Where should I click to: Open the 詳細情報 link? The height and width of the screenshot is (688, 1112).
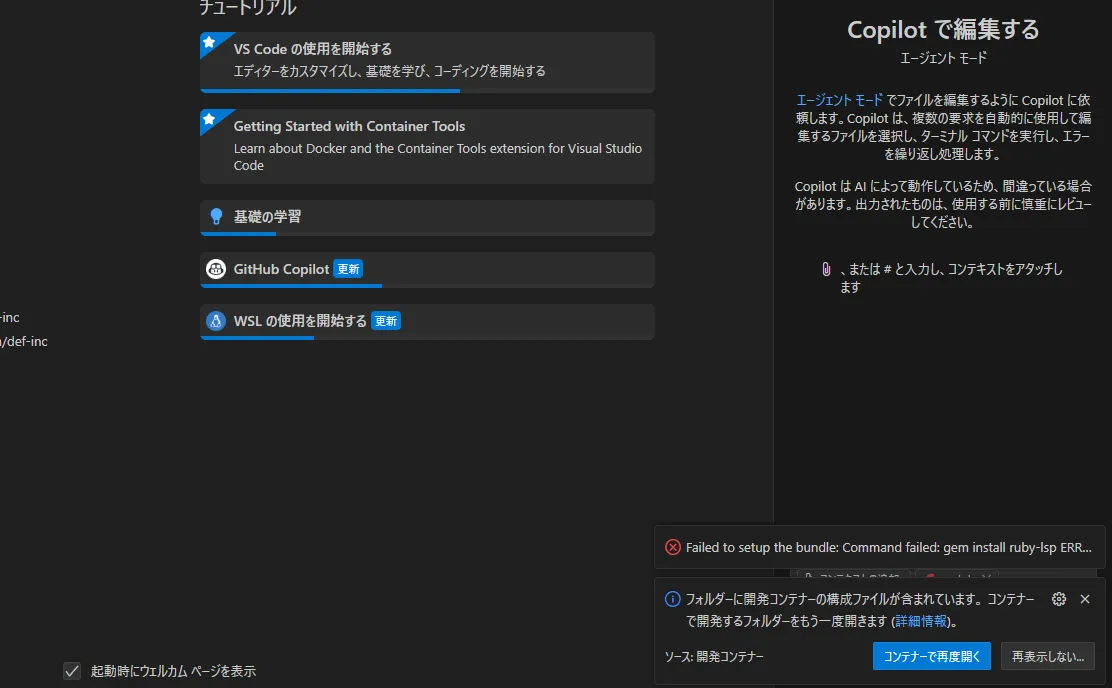click(x=921, y=621)
